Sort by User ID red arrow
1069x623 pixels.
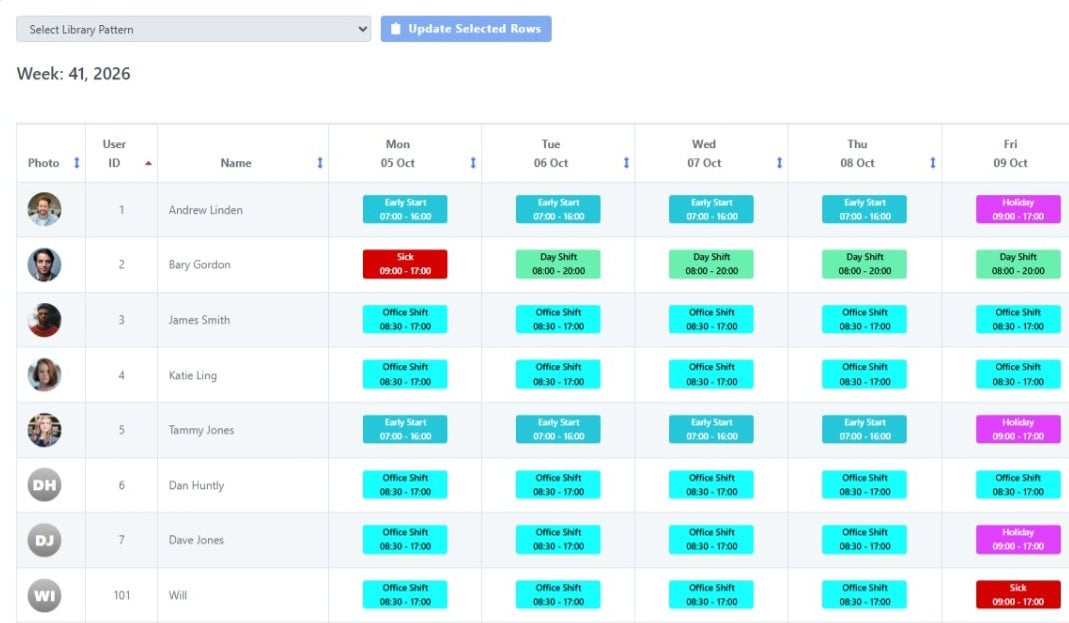pyautogui.click(x=148, y=163)
